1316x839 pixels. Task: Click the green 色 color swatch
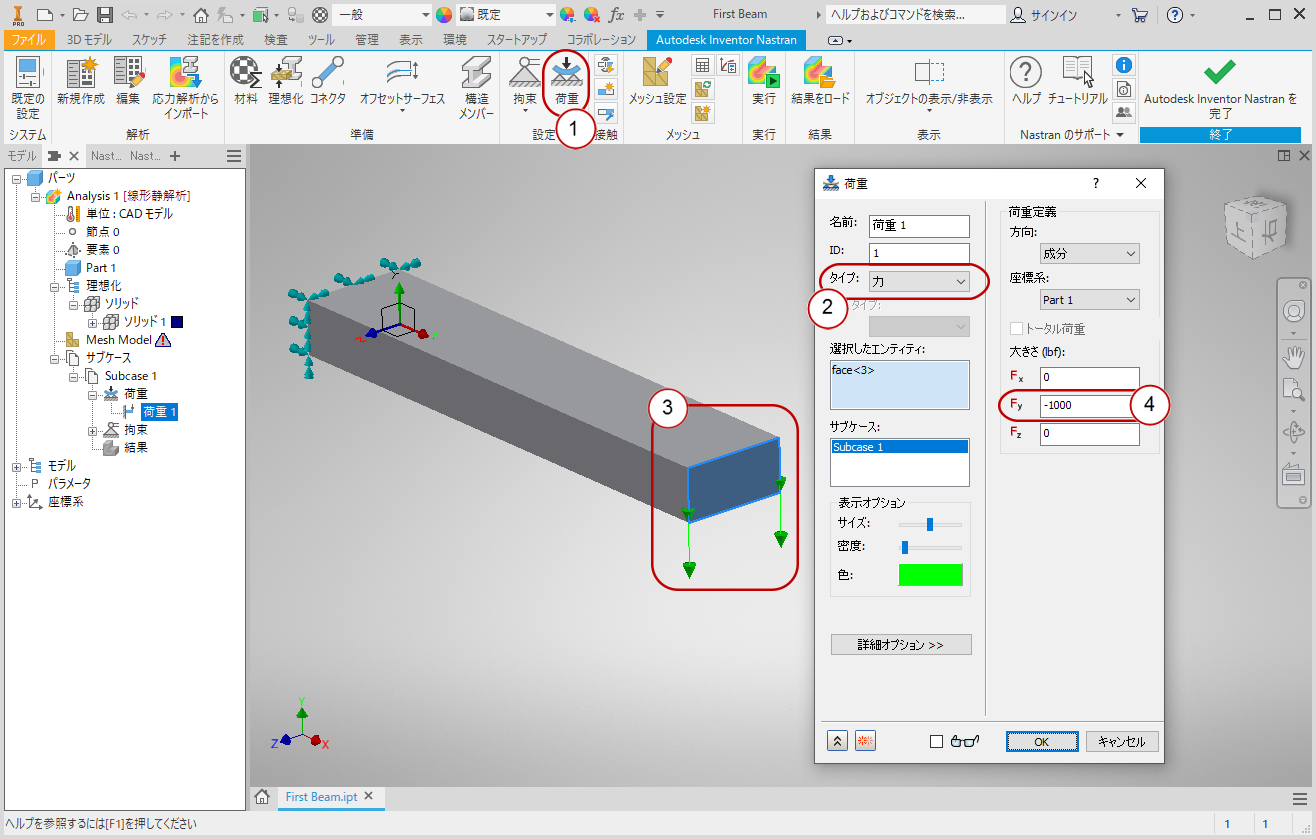[930, 575]
